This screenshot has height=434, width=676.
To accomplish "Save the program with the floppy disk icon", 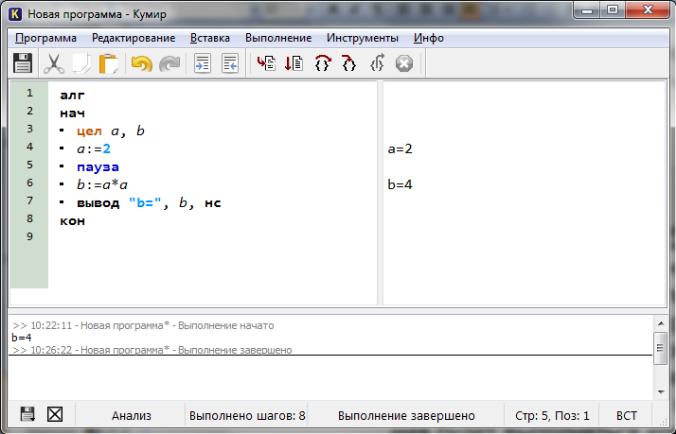I will coord(22,63).
